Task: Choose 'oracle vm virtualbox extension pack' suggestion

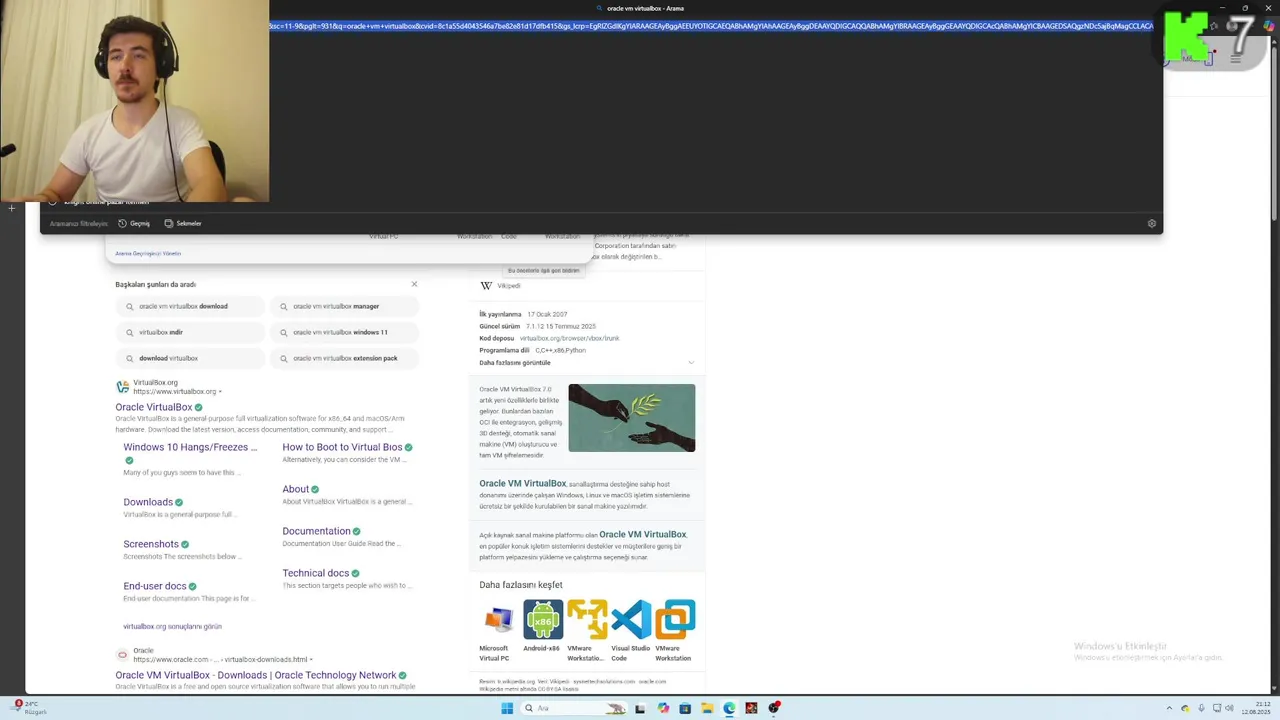Action: 343,358
